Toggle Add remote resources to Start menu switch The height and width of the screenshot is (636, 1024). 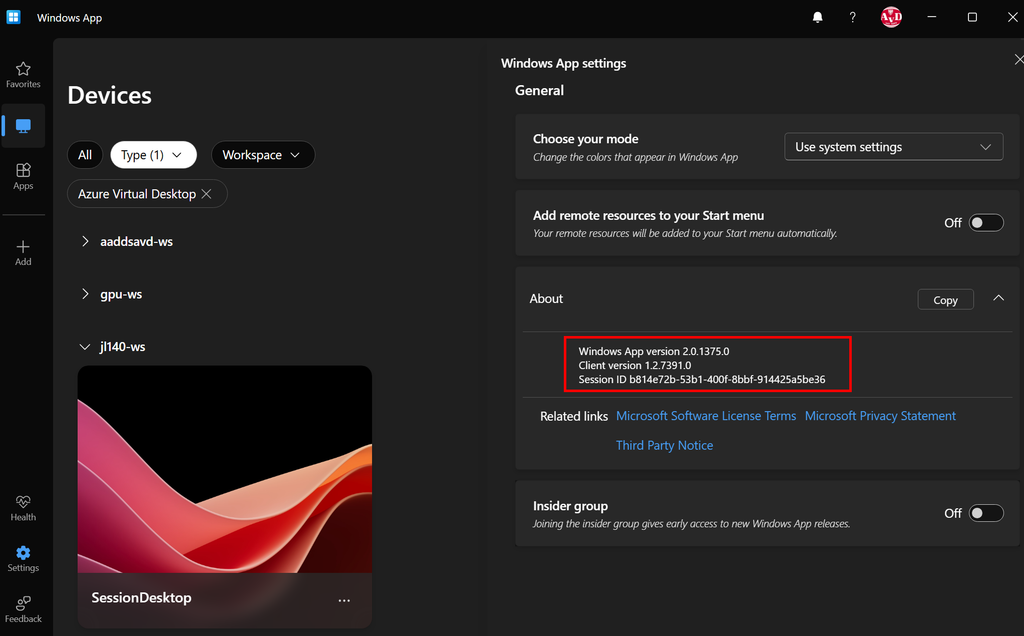[x=985, y=223]
